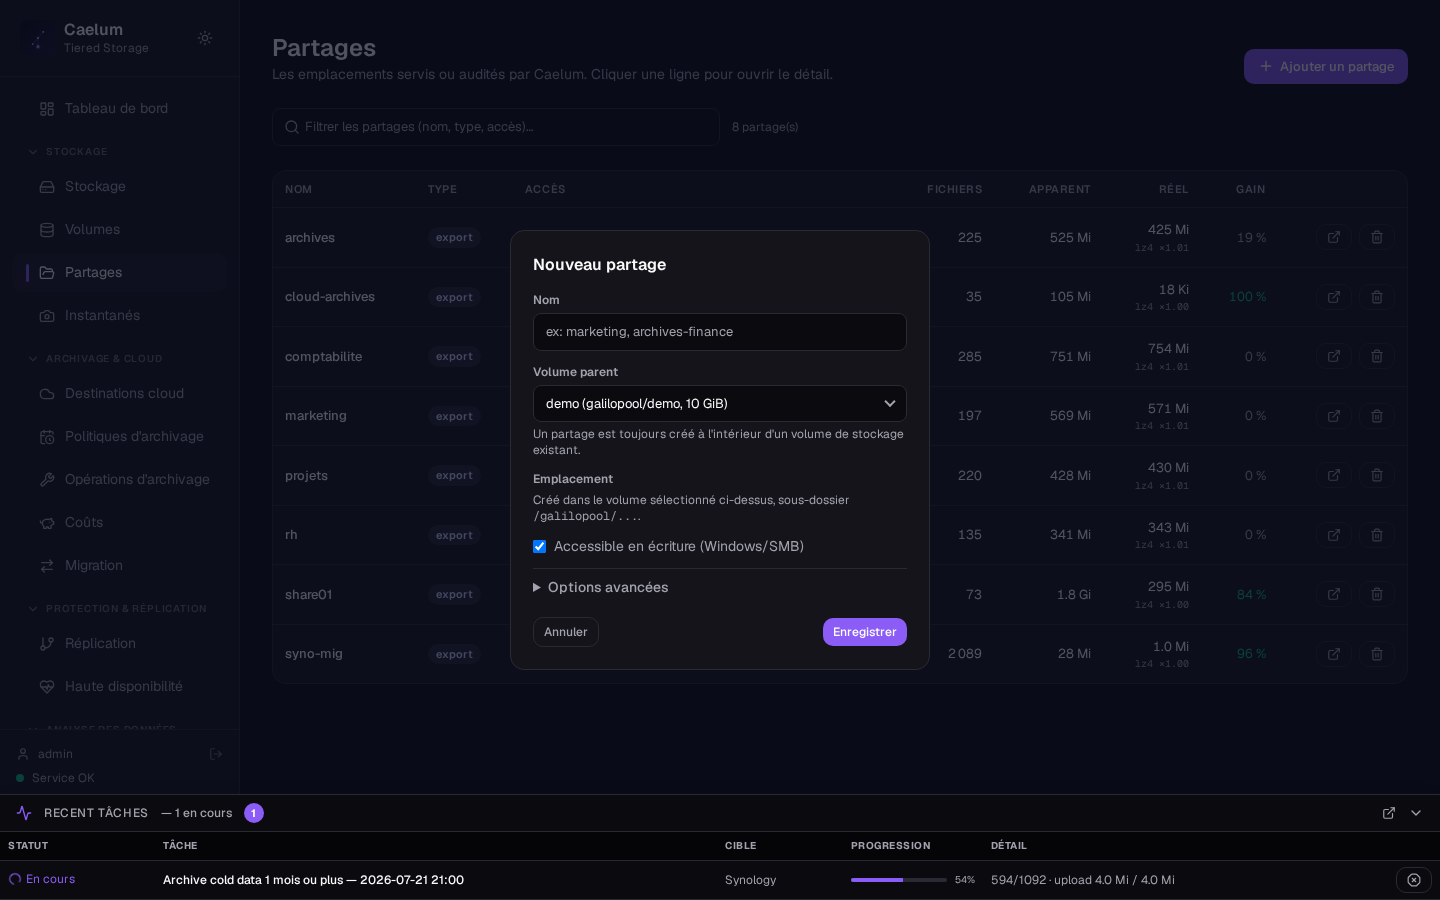Delete archives share trash icon
Screen dimensions: 1440x900
pos(1377,237)
